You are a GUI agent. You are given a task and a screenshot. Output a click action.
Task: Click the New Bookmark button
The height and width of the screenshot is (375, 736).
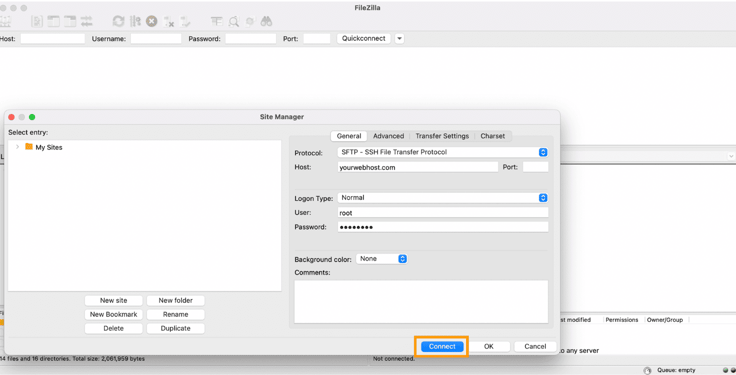click(114, 314)
